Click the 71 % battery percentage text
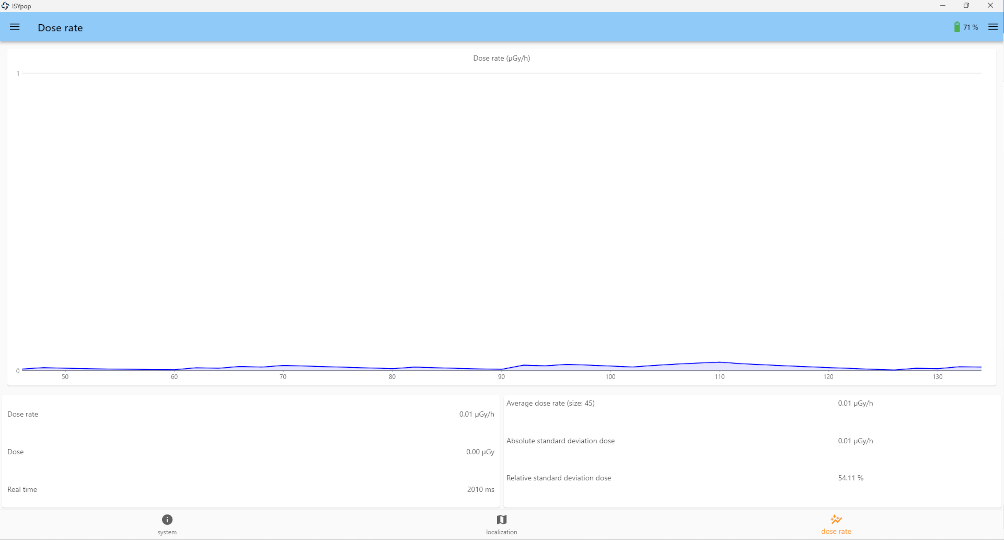 tap(970, 27)
